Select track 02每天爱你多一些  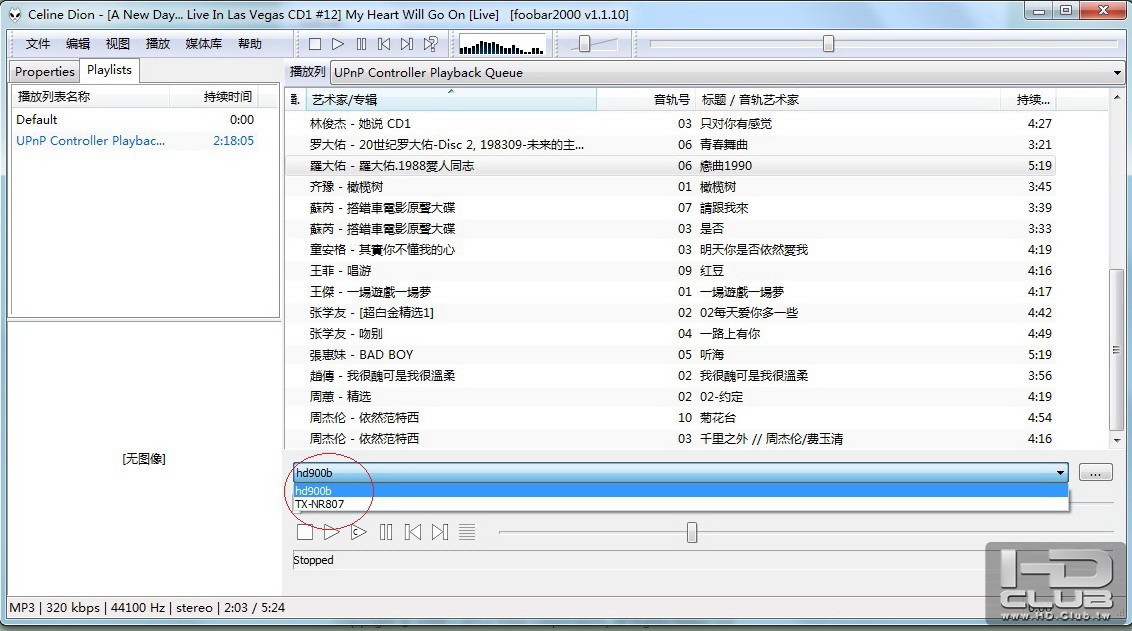670,313
